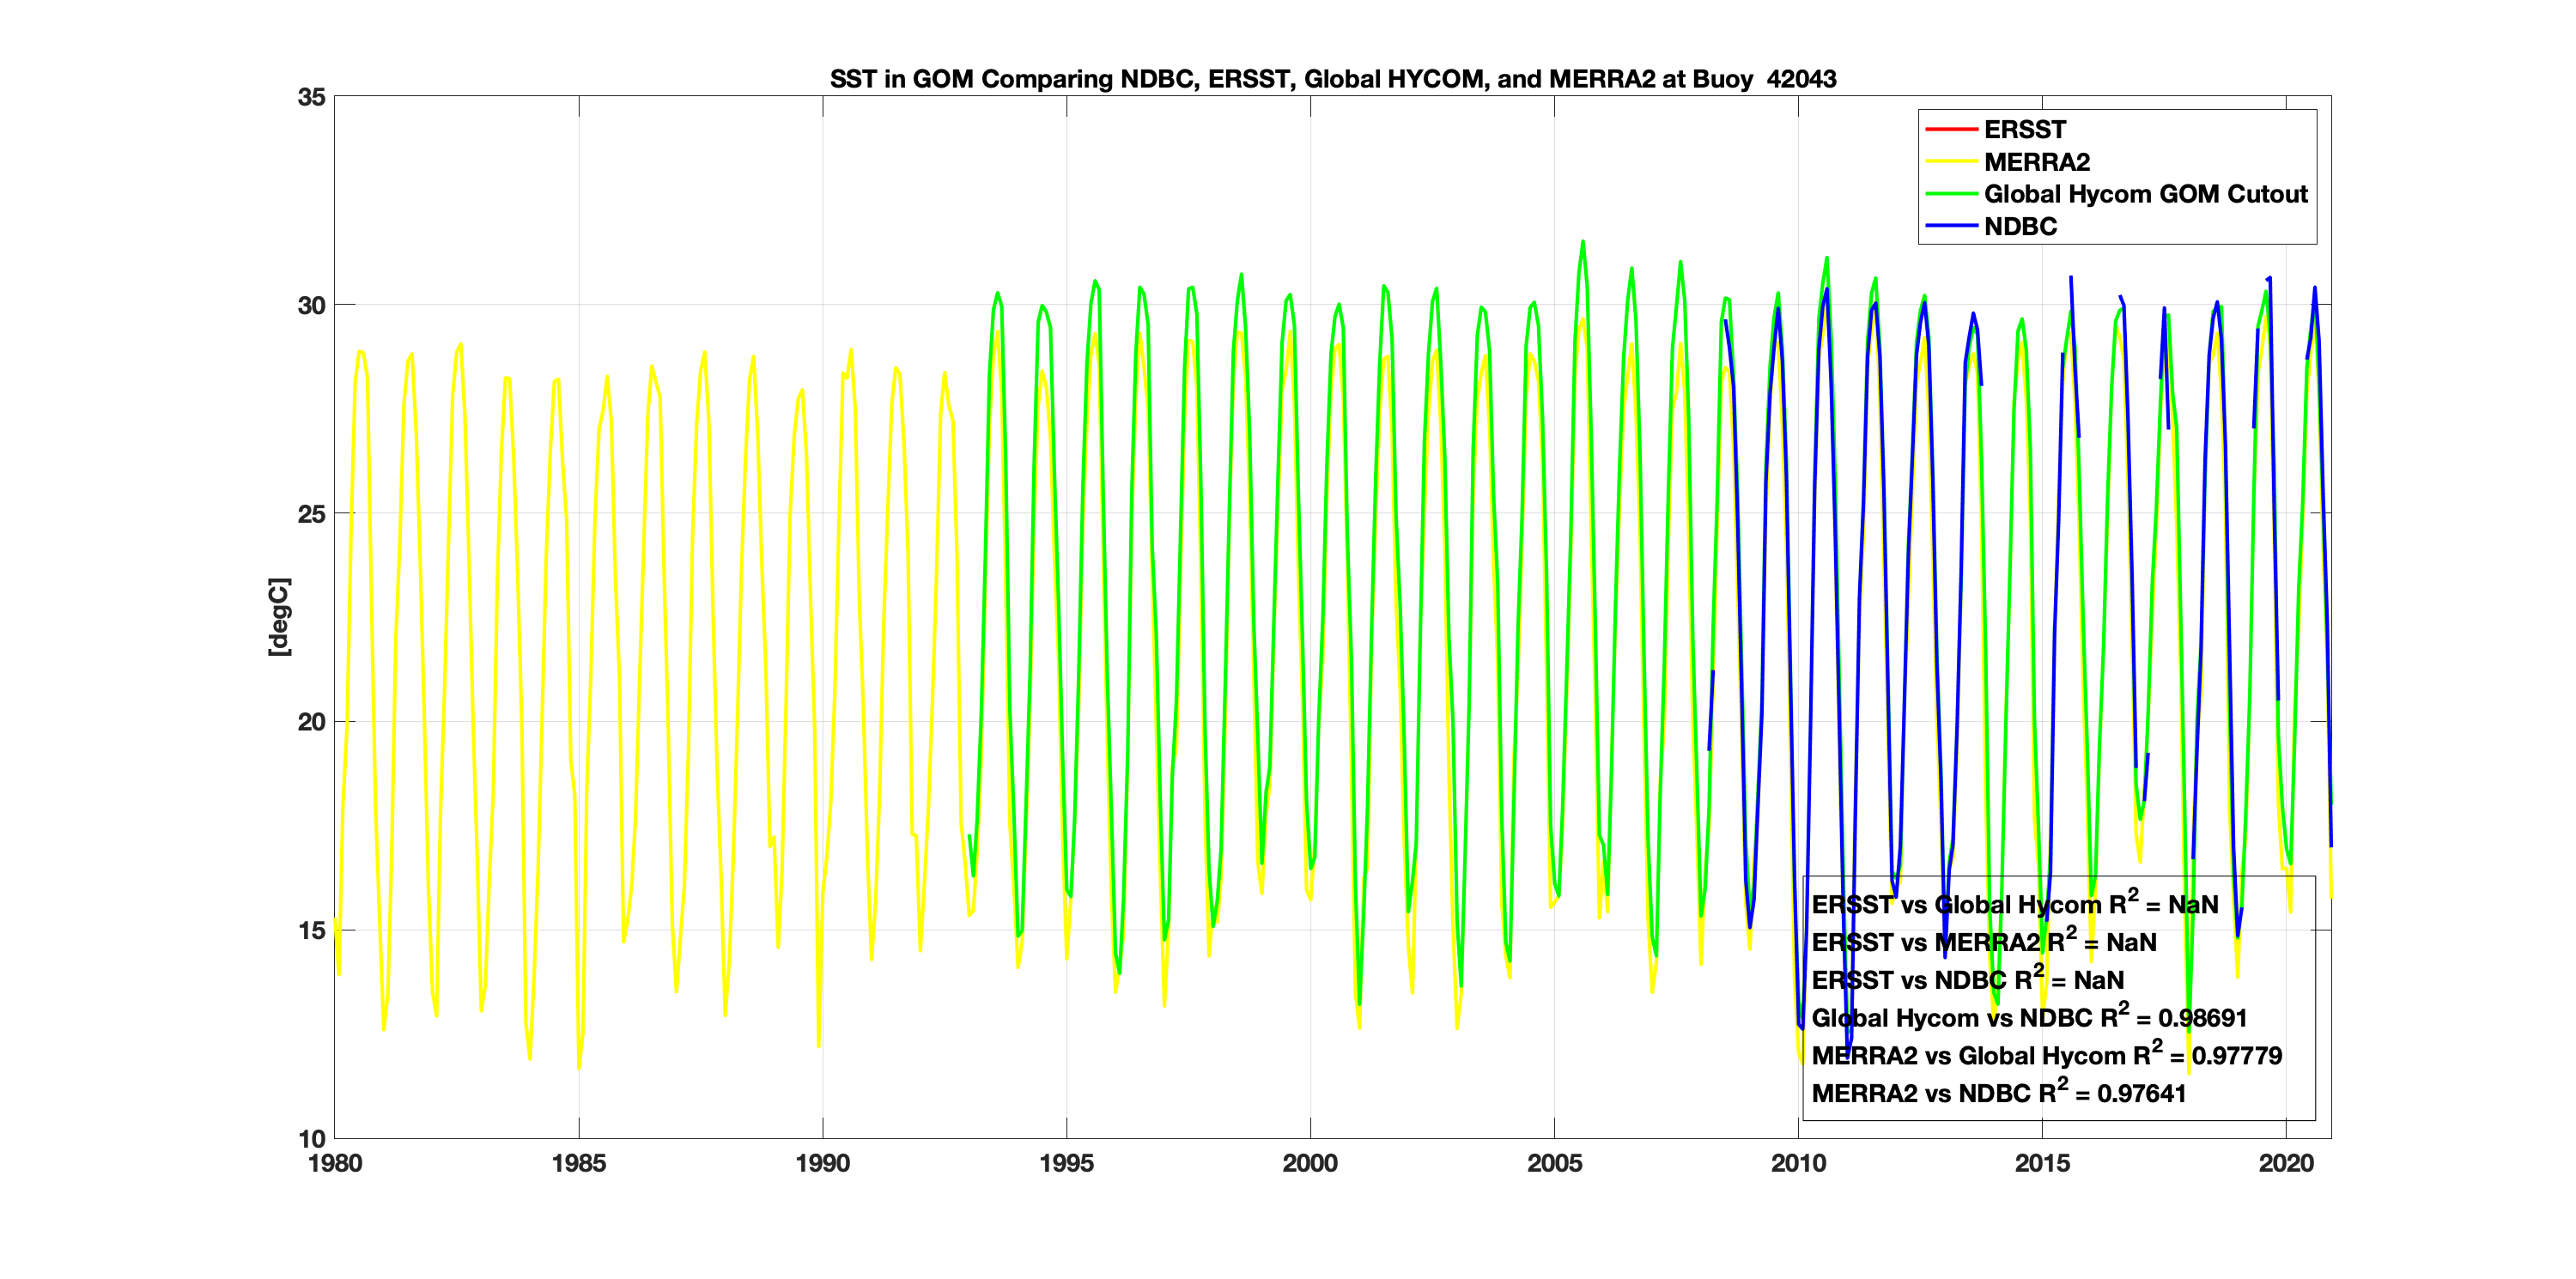Click the red ERSST legend line sample
This screenshot has width=2576, height=1279.
(1950, 130)
